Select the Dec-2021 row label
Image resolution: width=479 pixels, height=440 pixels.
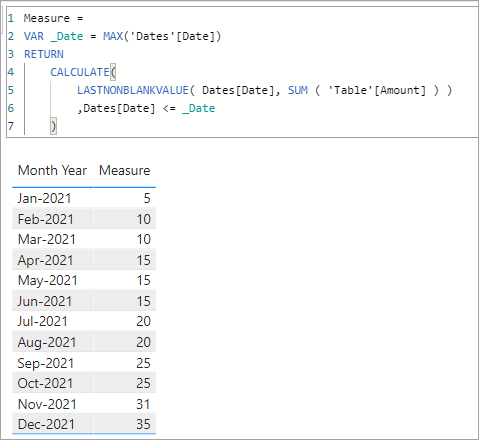[46, 424]
